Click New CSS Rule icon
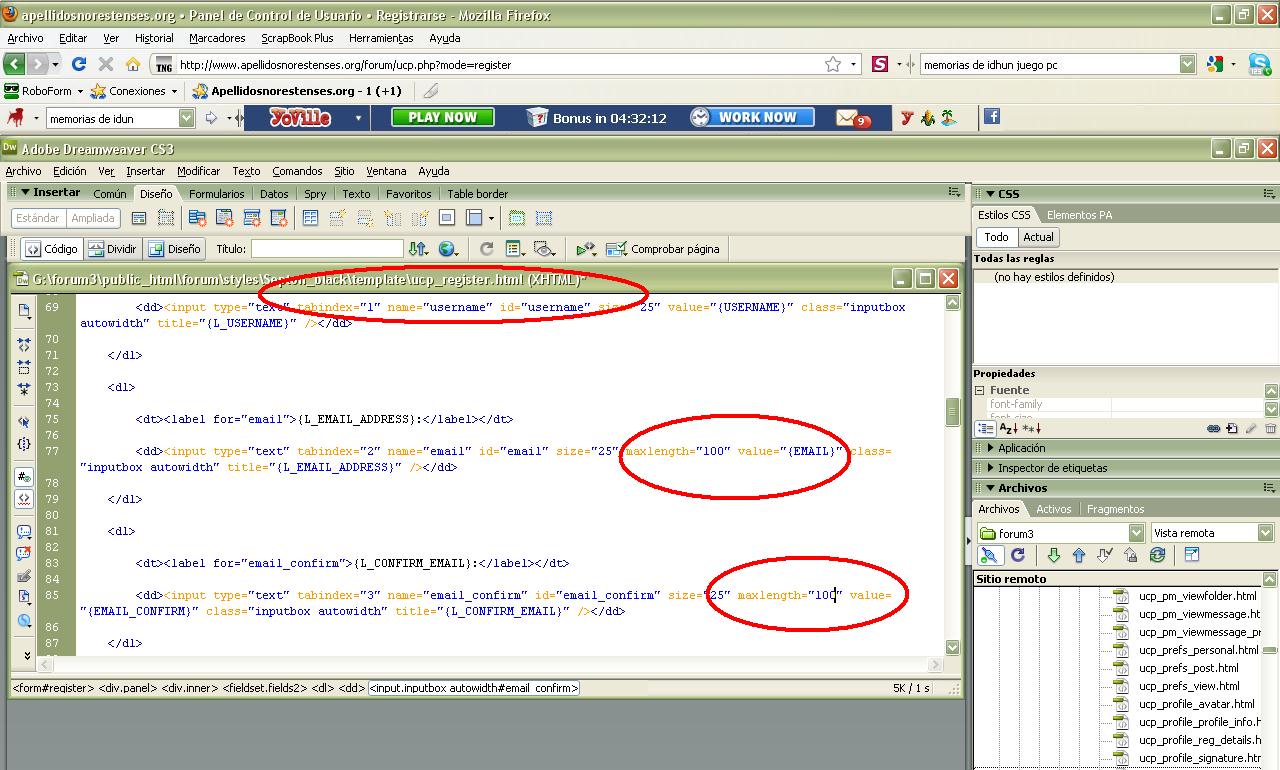The image size is (1280, 770). pyautogui.click(x=1232, y=428)
